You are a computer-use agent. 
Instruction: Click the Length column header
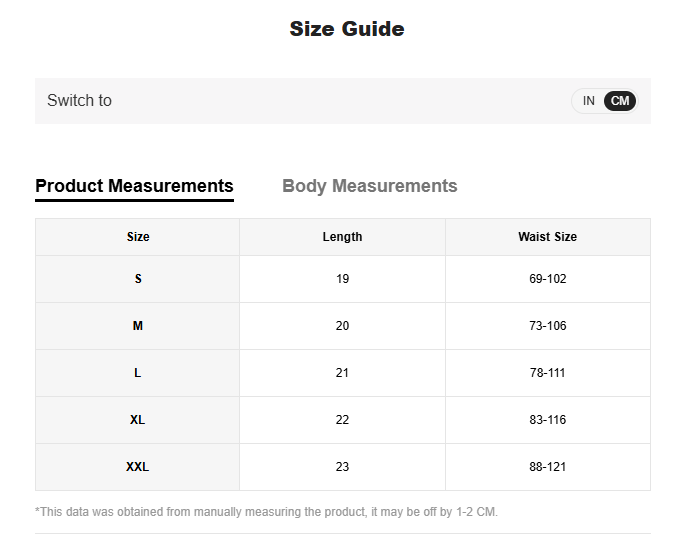click(342, 237)
